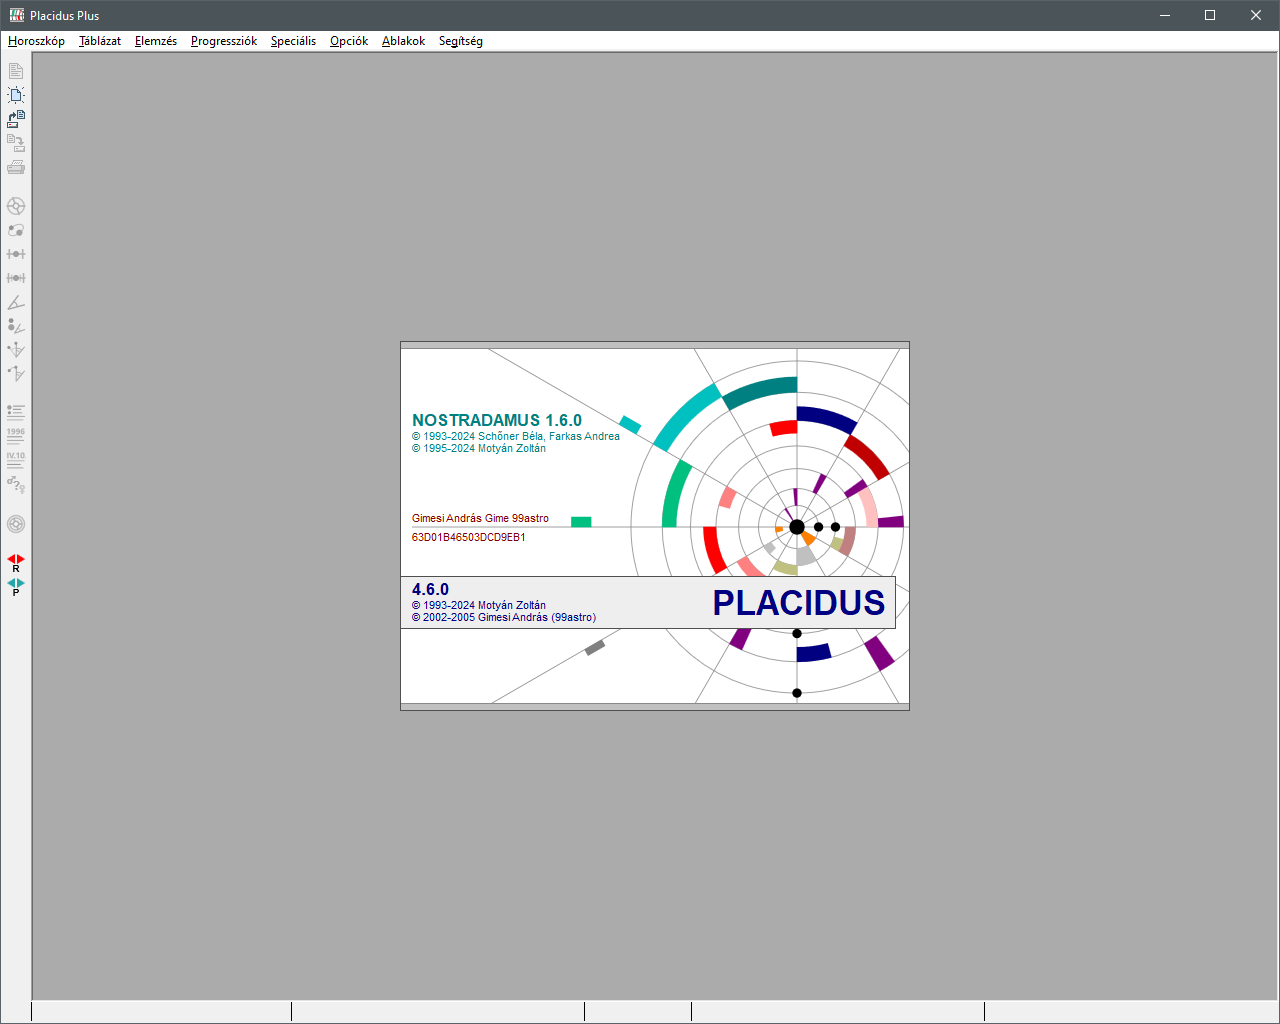The width and height of the screenshot is (1280, 1024).
Task: Click the single-bar midpoint axis icon
Action: point(16,254)
